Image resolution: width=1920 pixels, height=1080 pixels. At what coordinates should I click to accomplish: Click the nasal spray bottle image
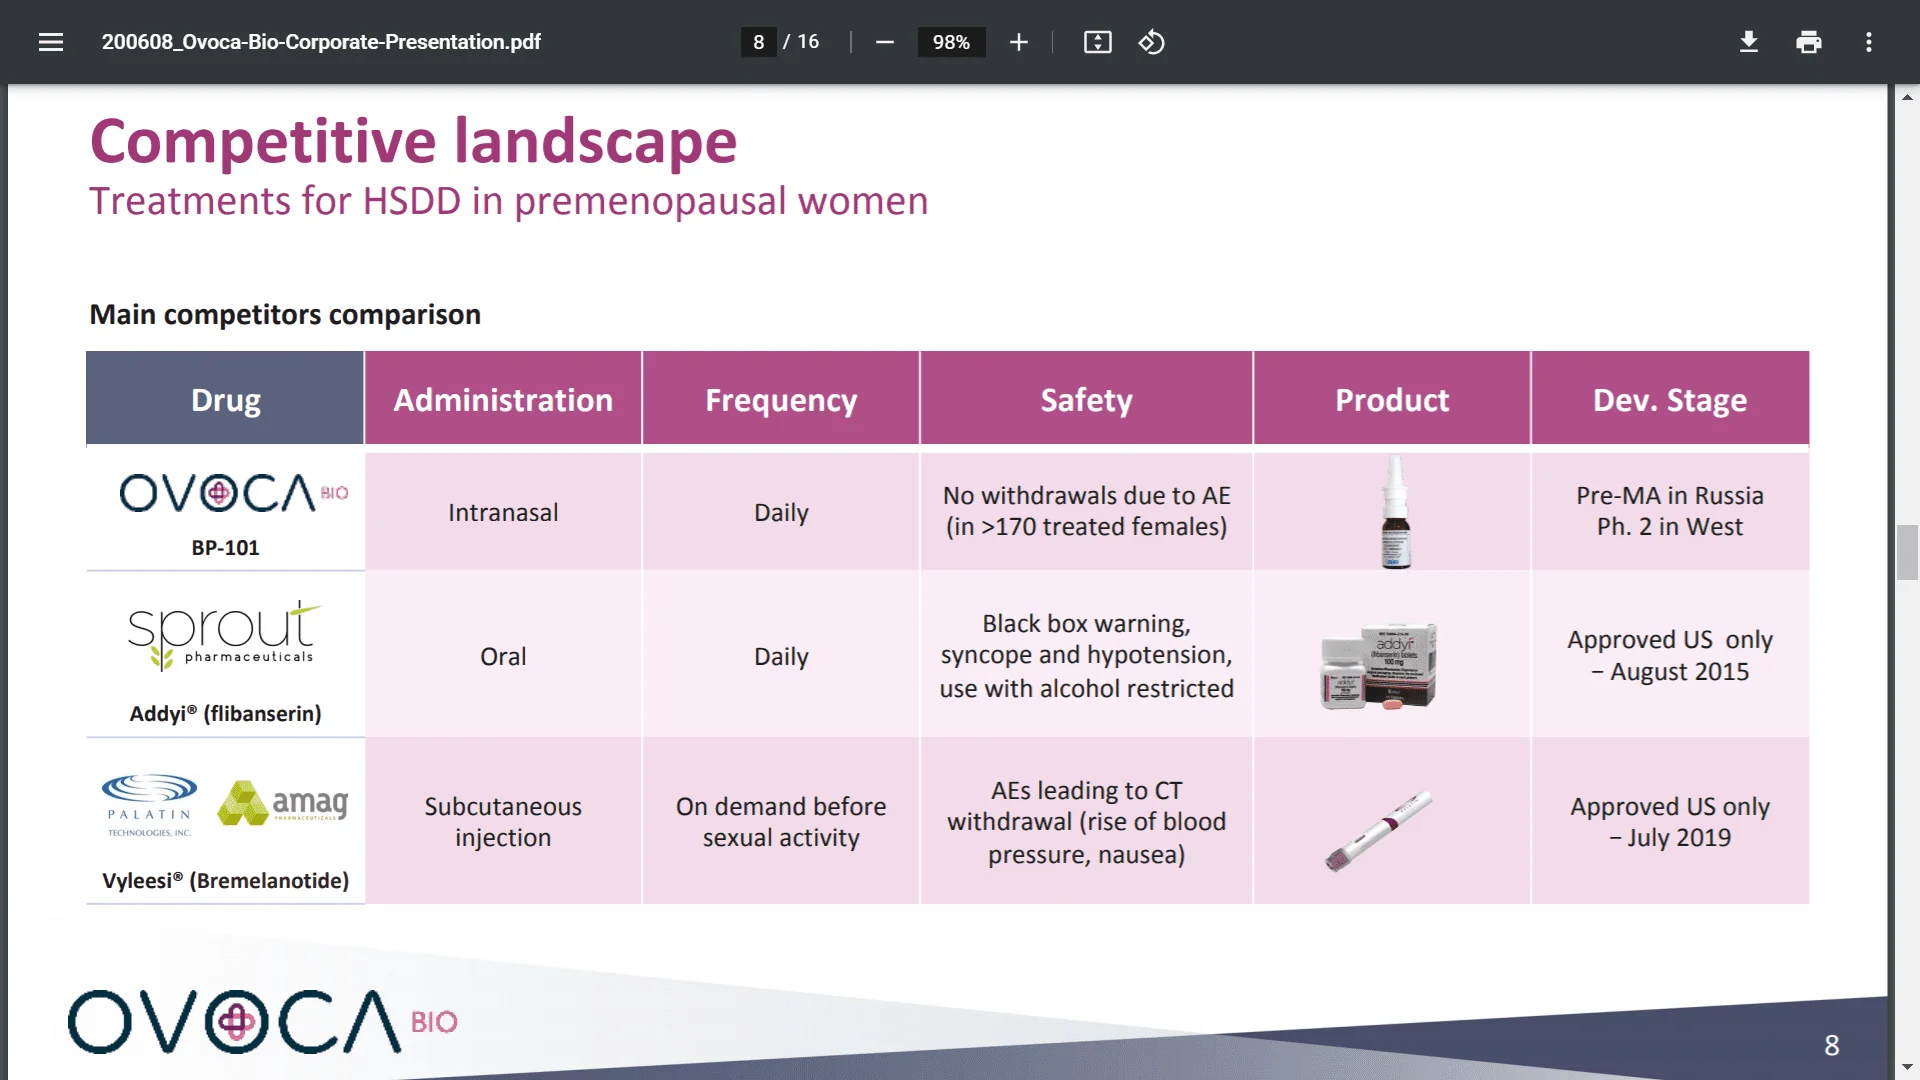click(1396, 512)
